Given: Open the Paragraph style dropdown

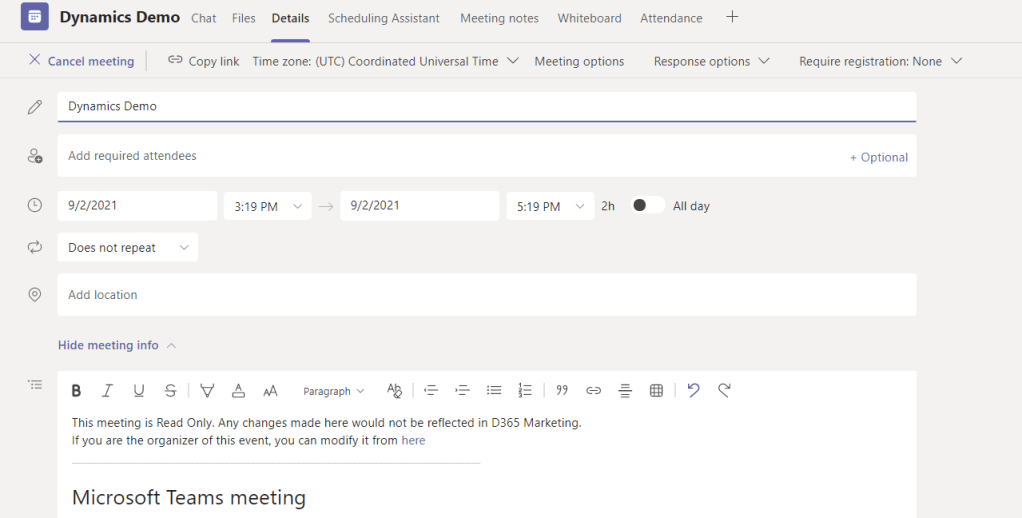Looking at the screenshot, I should pos(334,391).
